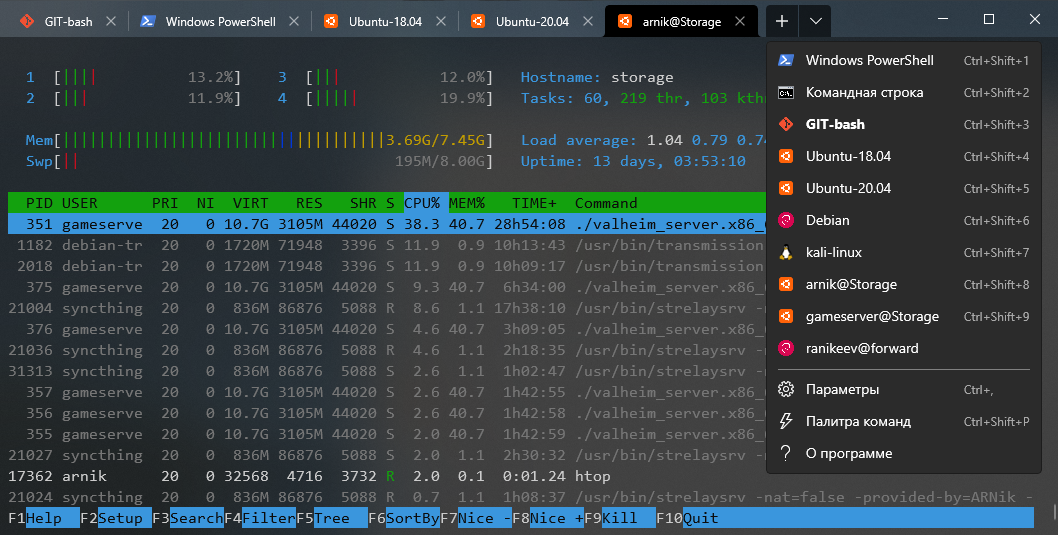This screenshot has height=535, width=1058.
Task: Switch to the Ubuntu-20.04 tab
Action: 532,21
